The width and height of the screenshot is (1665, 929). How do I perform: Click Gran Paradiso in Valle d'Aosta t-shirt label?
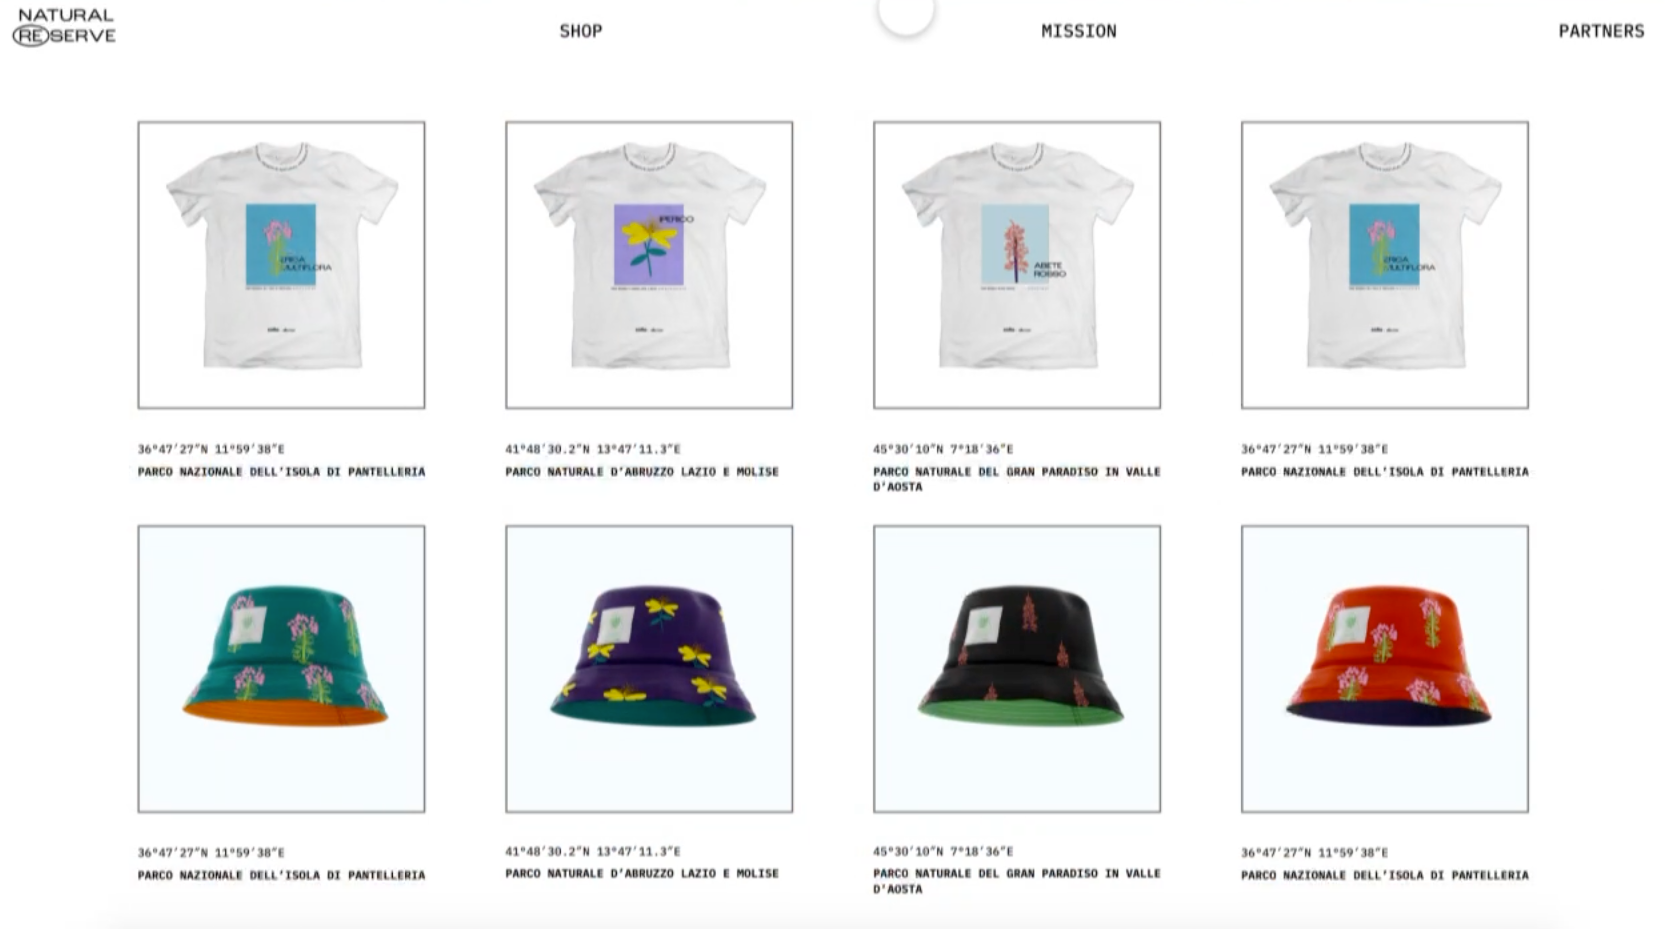click(x=1017, y=479)
